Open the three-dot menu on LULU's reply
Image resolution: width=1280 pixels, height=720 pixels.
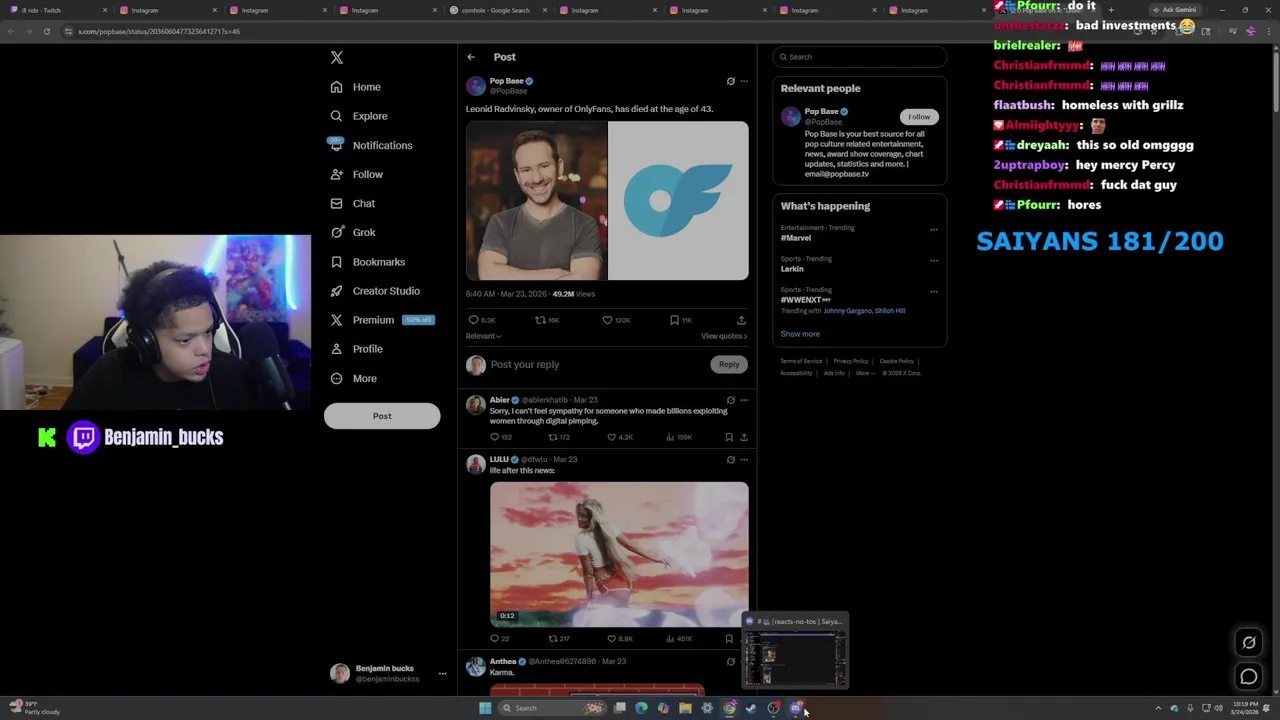(x=744, y=460)
